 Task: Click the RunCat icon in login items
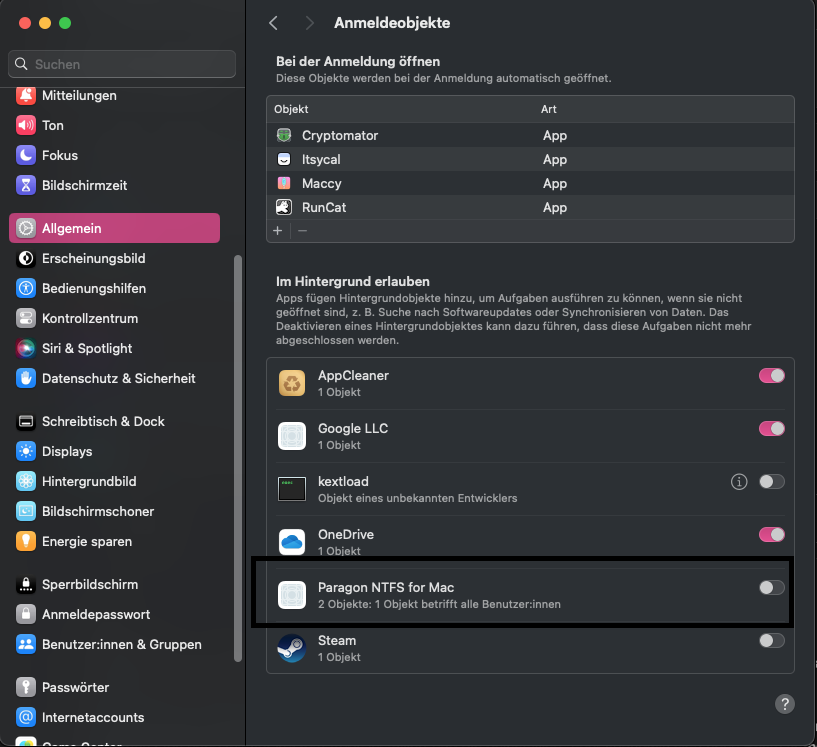click(284, 207)
